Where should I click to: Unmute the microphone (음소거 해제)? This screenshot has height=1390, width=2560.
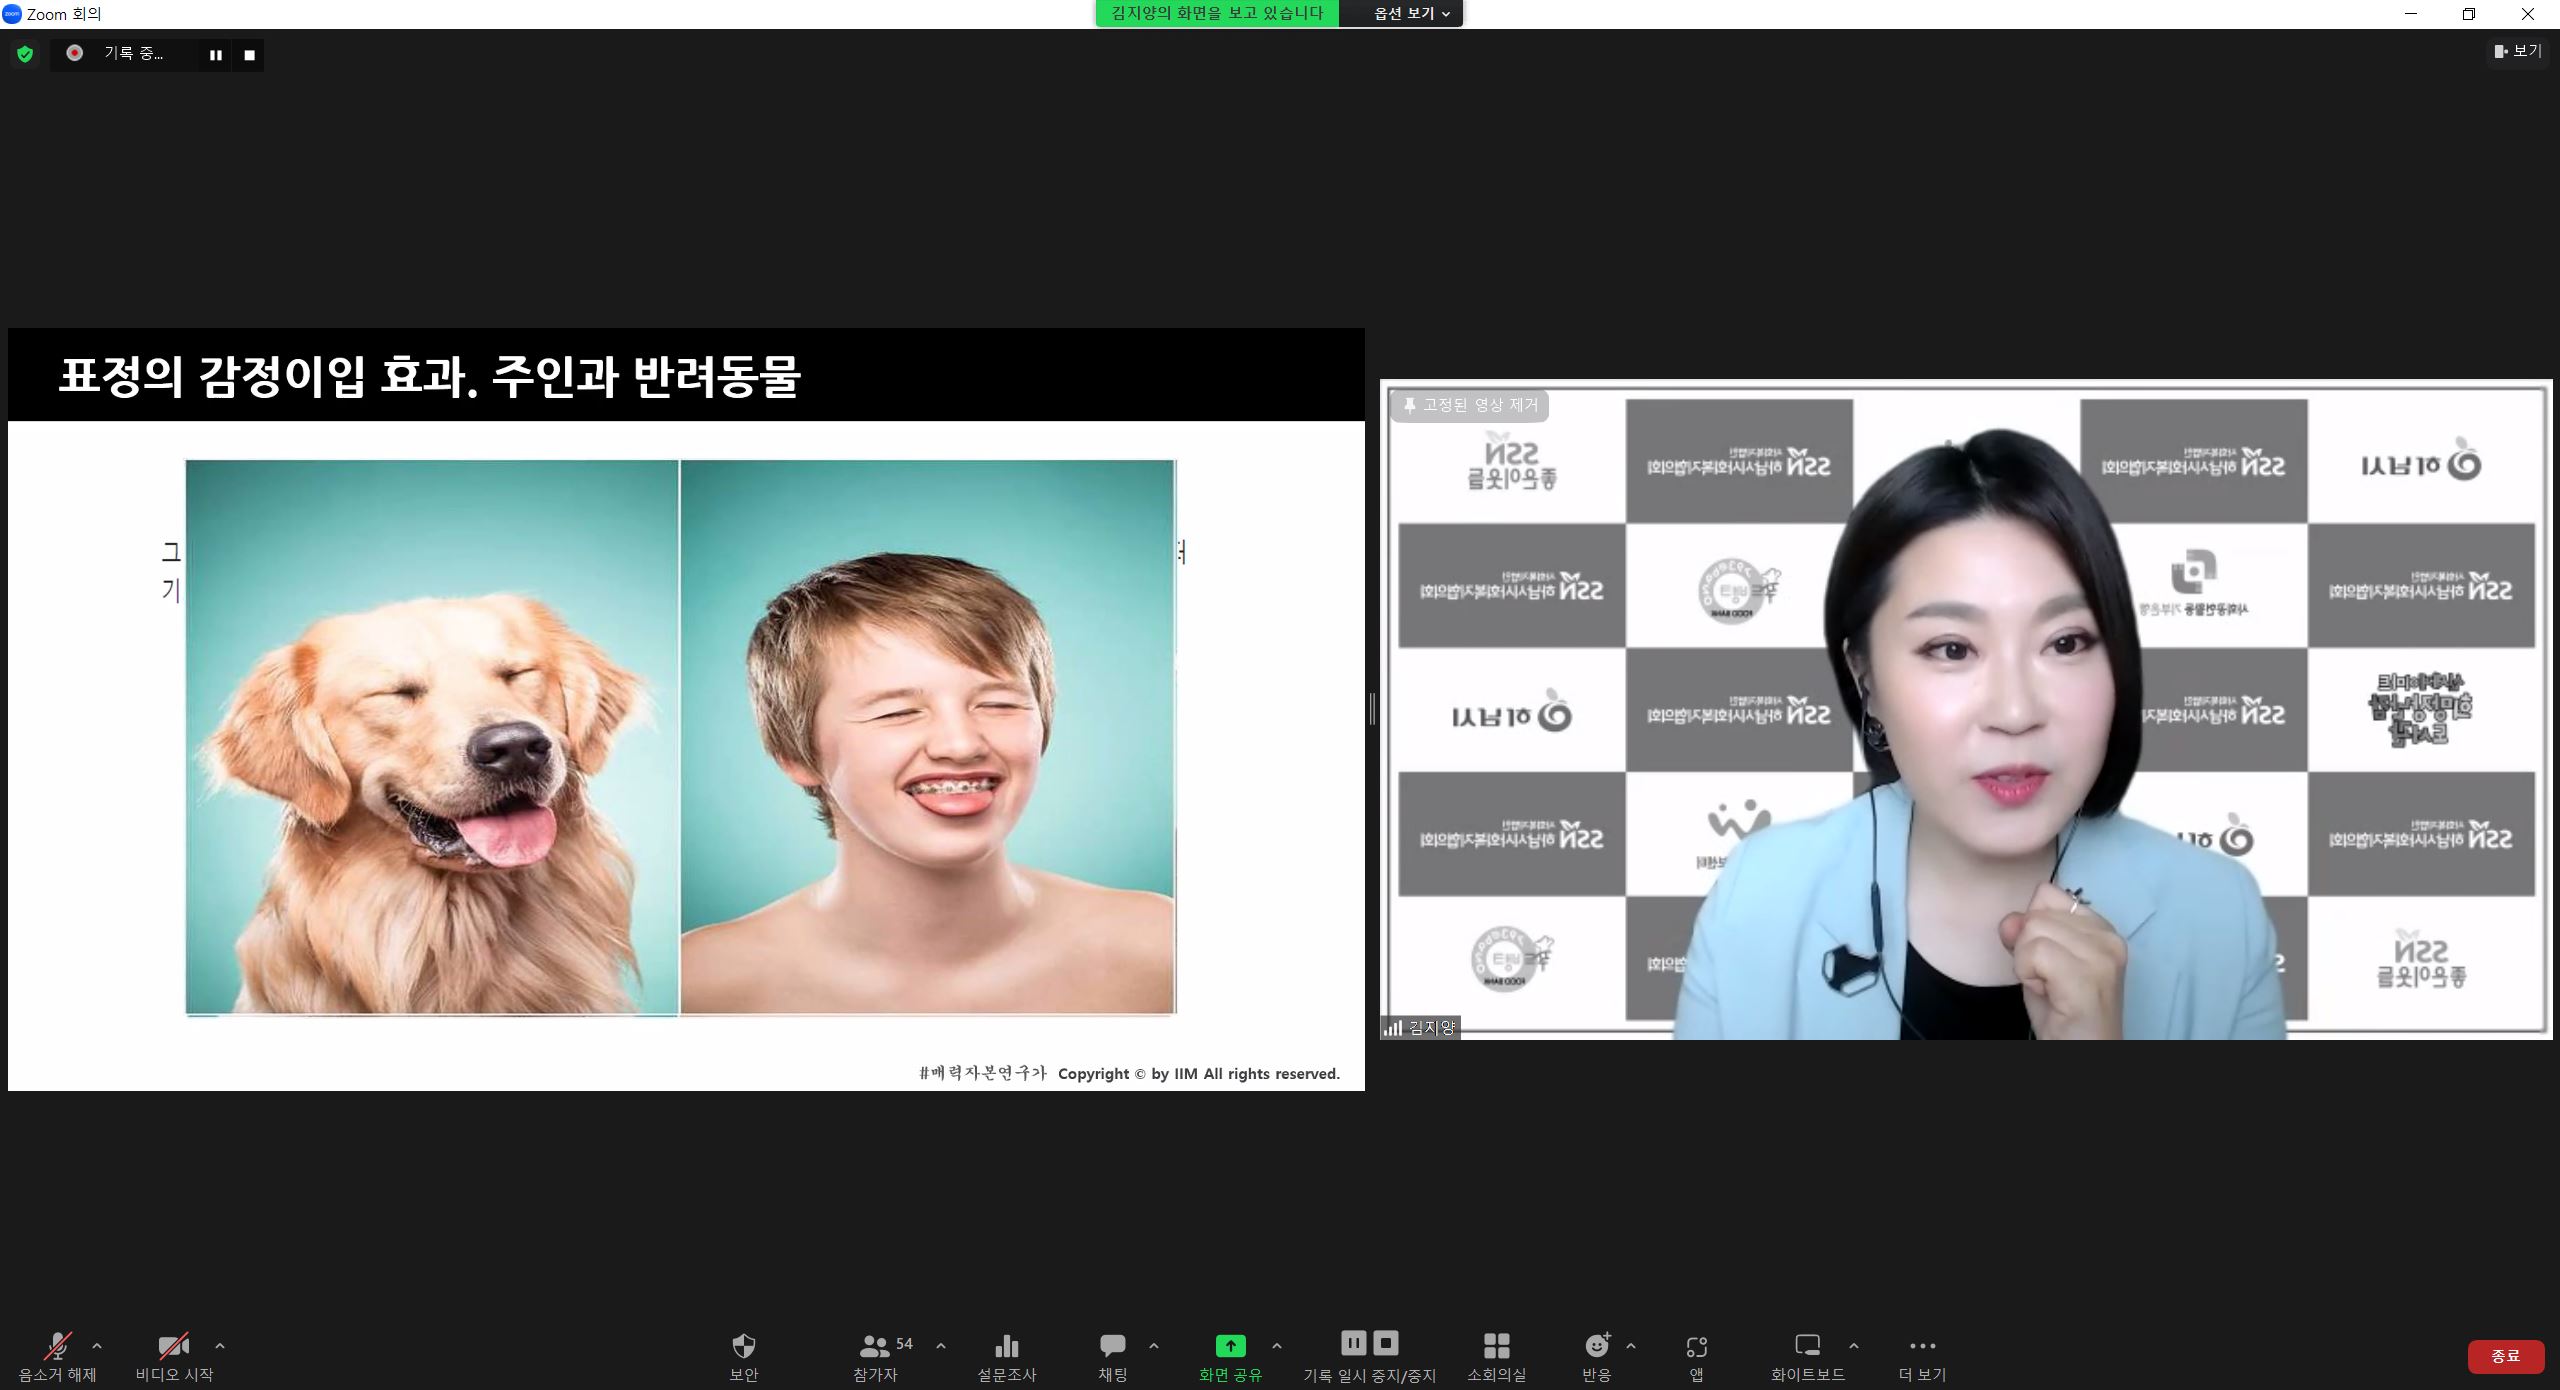coord(58,1346)
